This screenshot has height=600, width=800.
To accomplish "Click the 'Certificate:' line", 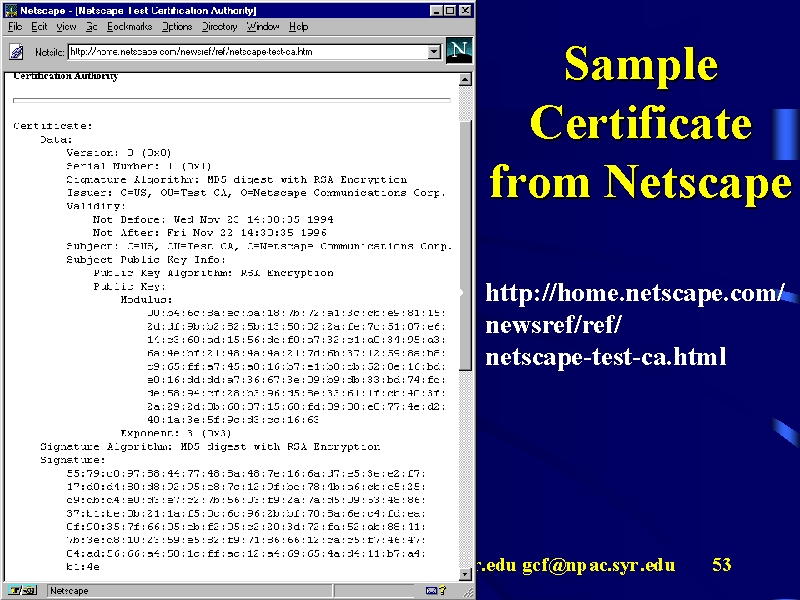I will pos(53,126).
